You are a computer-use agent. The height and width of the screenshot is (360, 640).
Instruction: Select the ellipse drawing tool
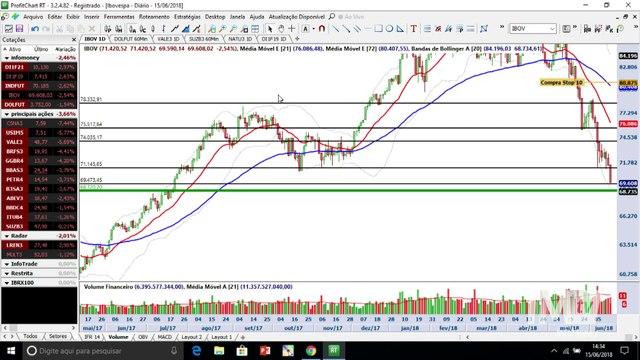pos(389,29)
